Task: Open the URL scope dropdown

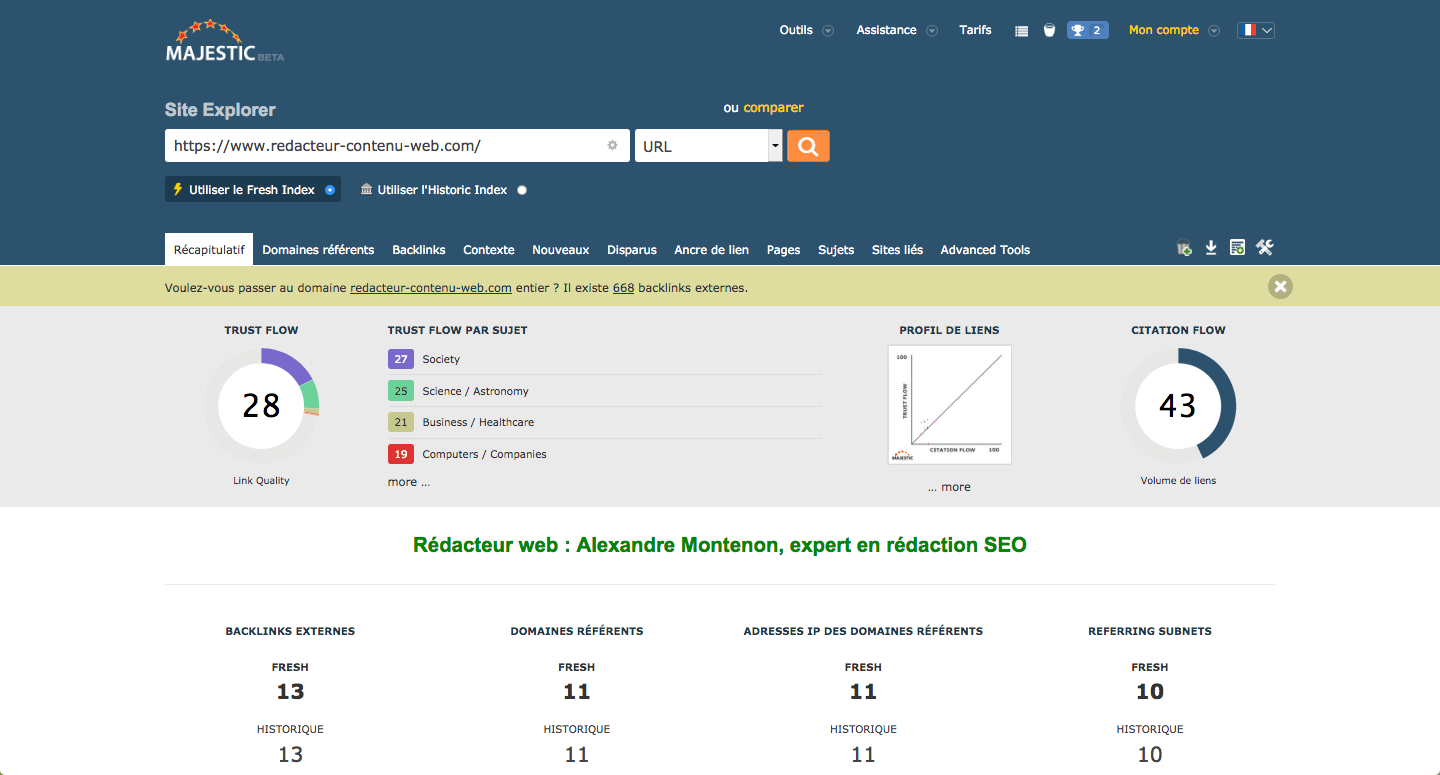Action: pos(708,146)
